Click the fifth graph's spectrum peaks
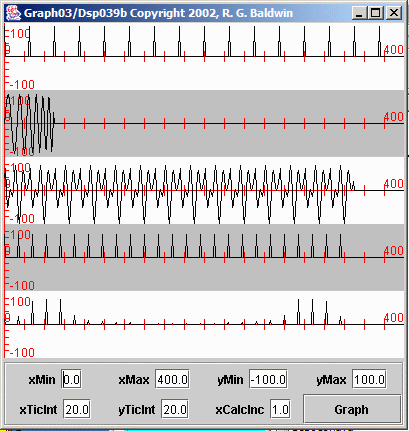409x431 pixels. pos(180,312)
